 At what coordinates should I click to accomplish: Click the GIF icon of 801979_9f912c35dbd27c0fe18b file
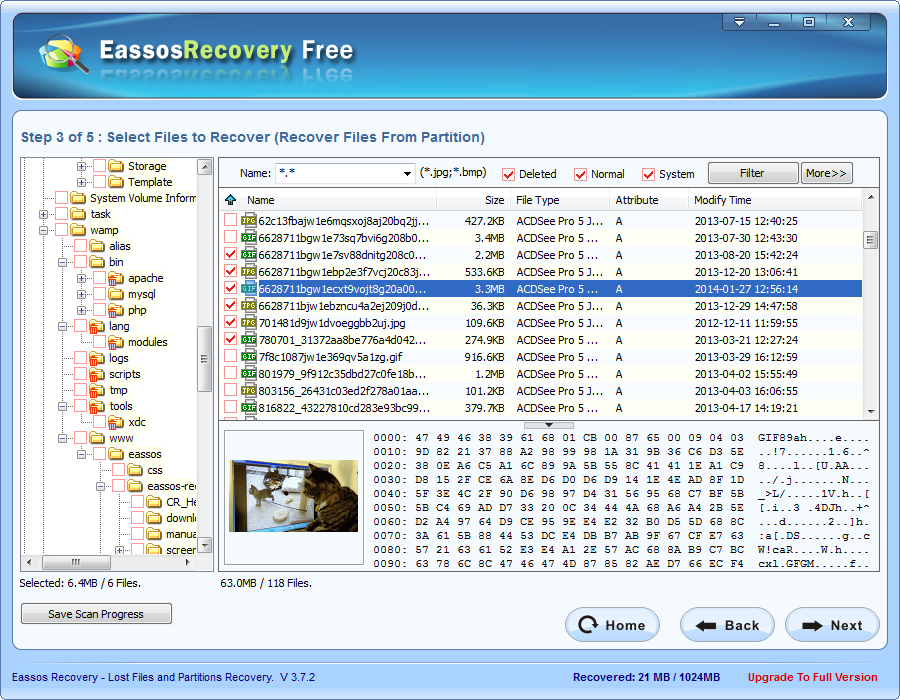pos(249,374)
